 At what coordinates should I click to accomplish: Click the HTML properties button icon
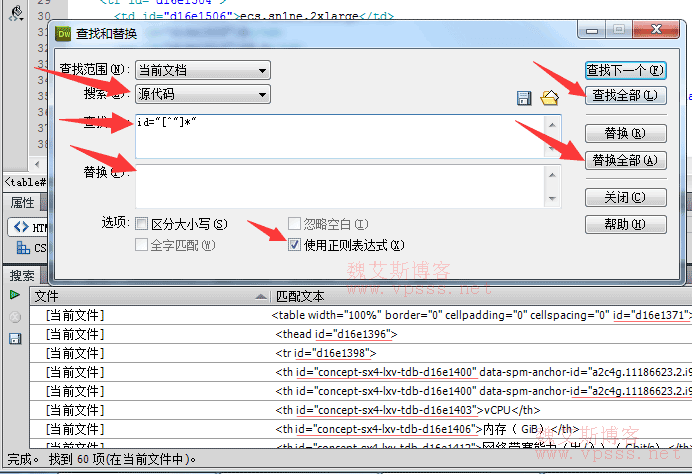pyautogui.click(x=22, y=227)
